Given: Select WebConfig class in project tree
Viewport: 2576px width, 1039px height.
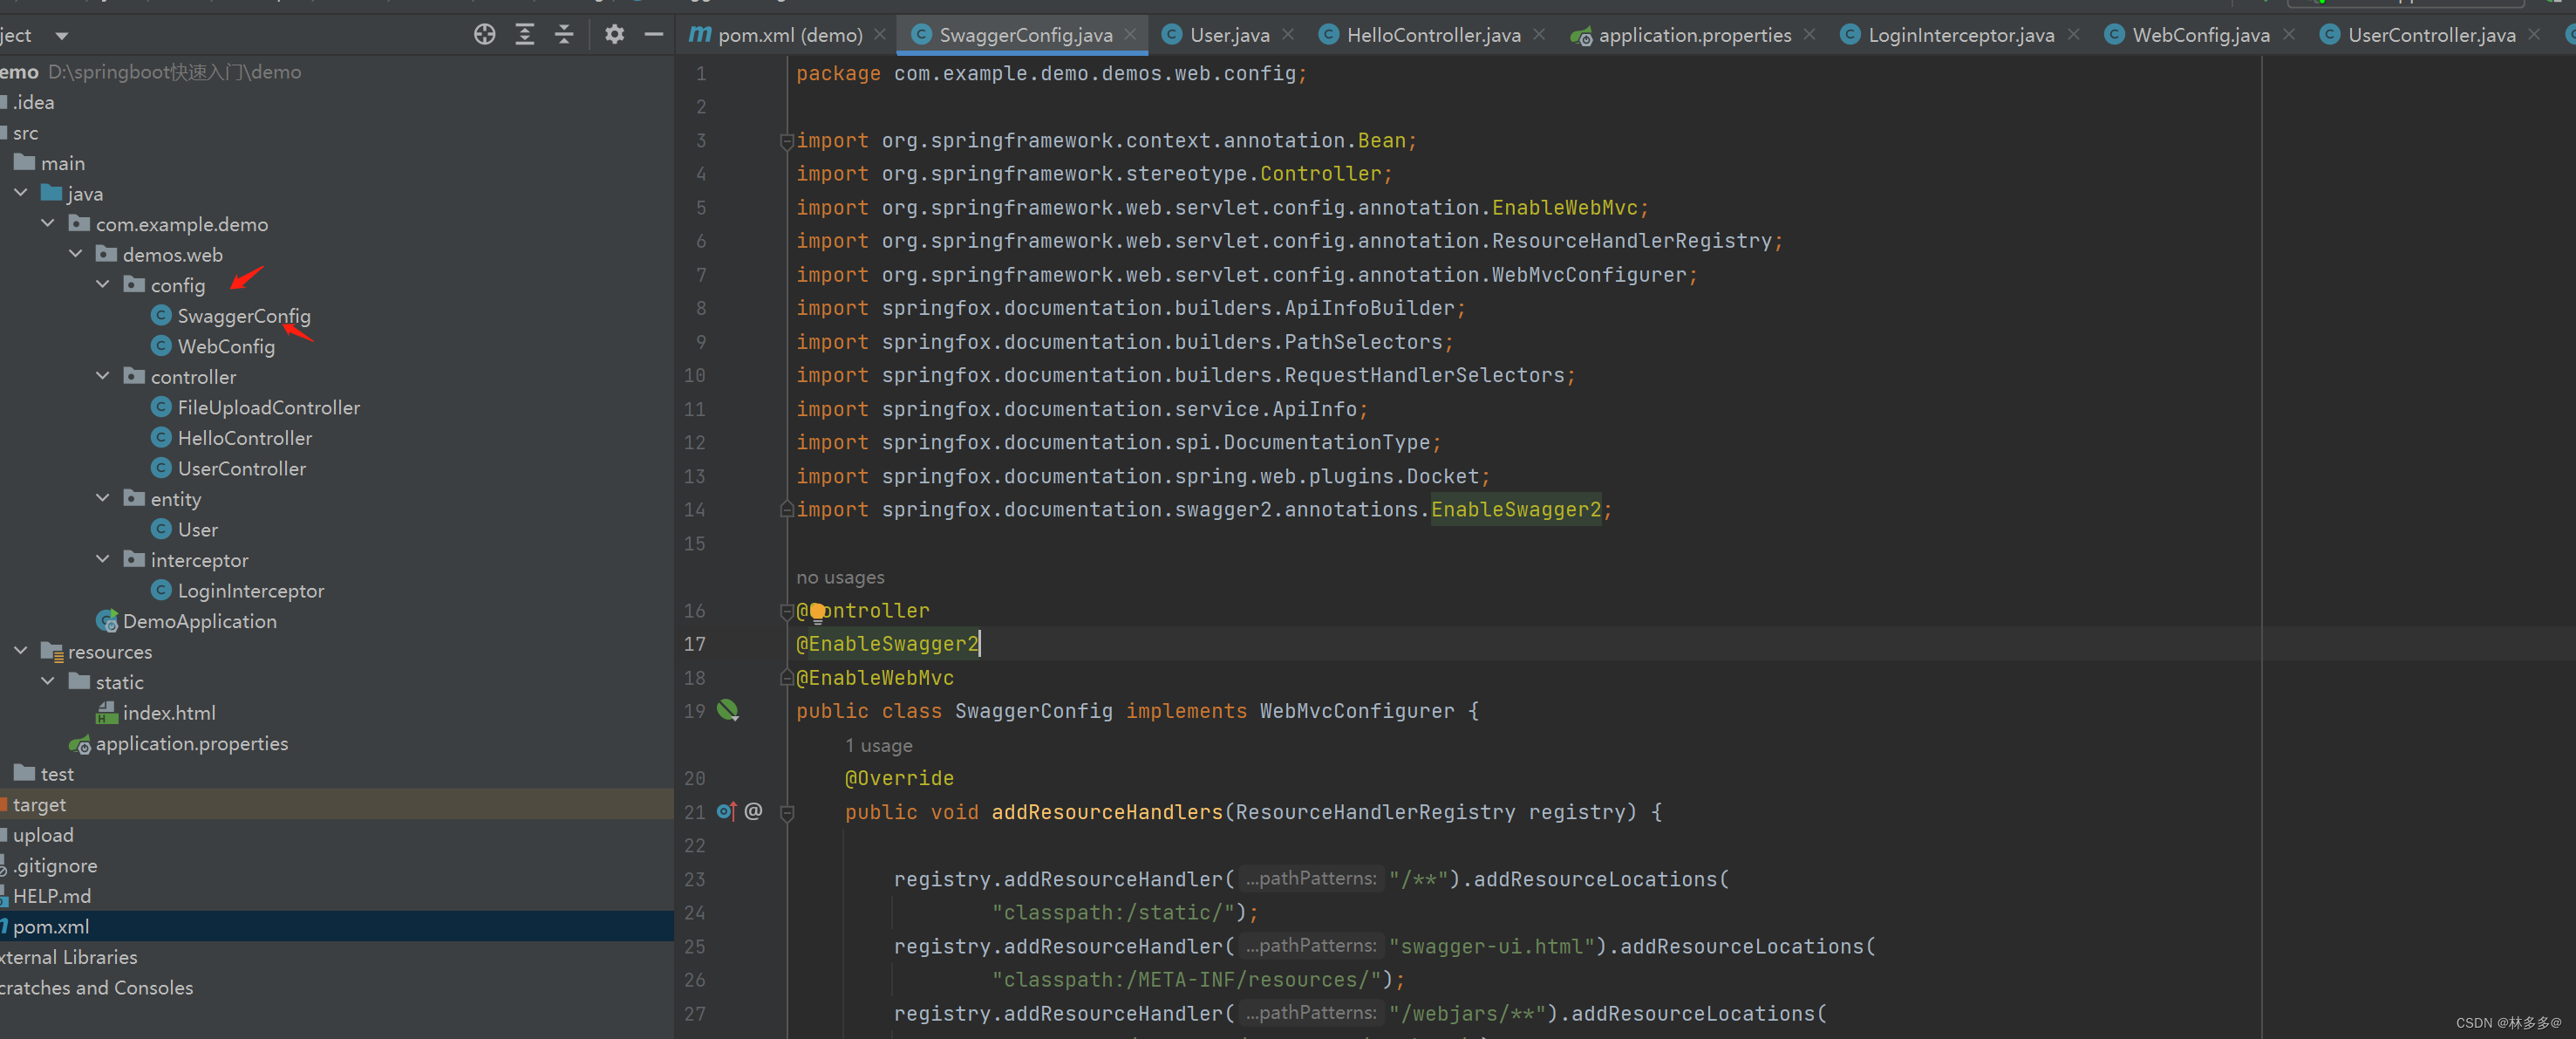Looking at the screenshot, I should click(226, 346).
